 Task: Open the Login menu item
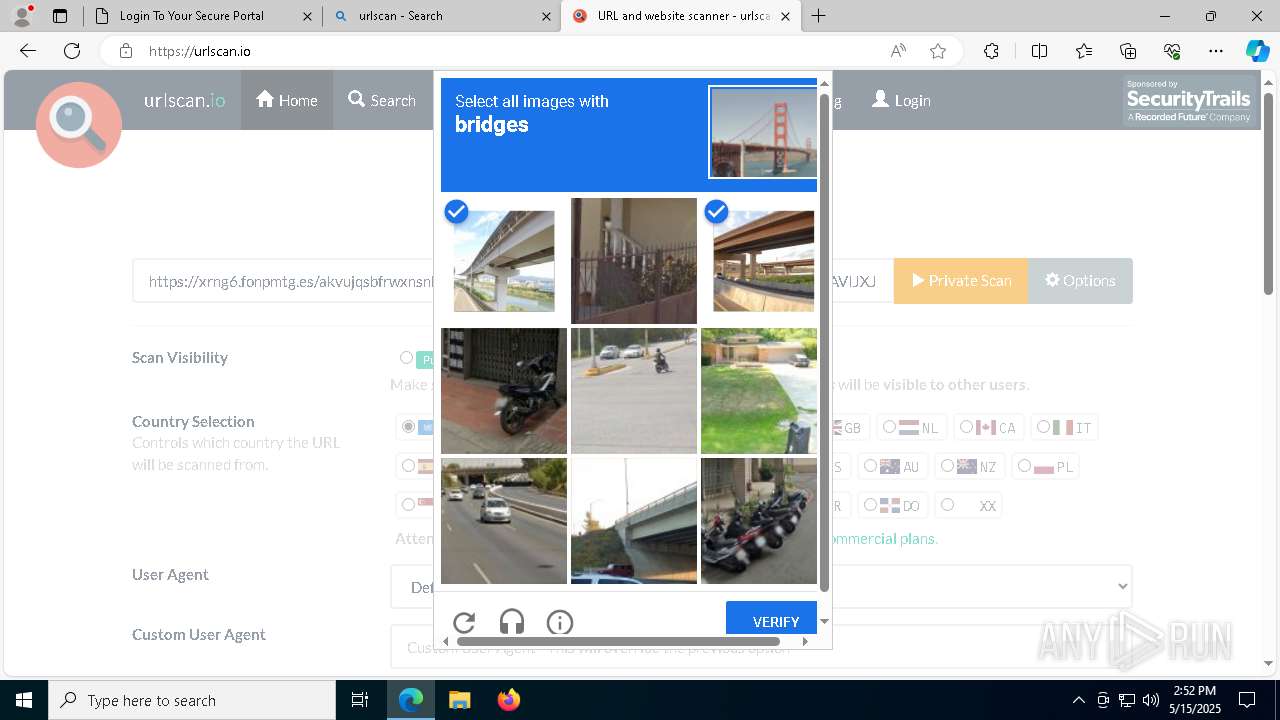click(901, 100)
